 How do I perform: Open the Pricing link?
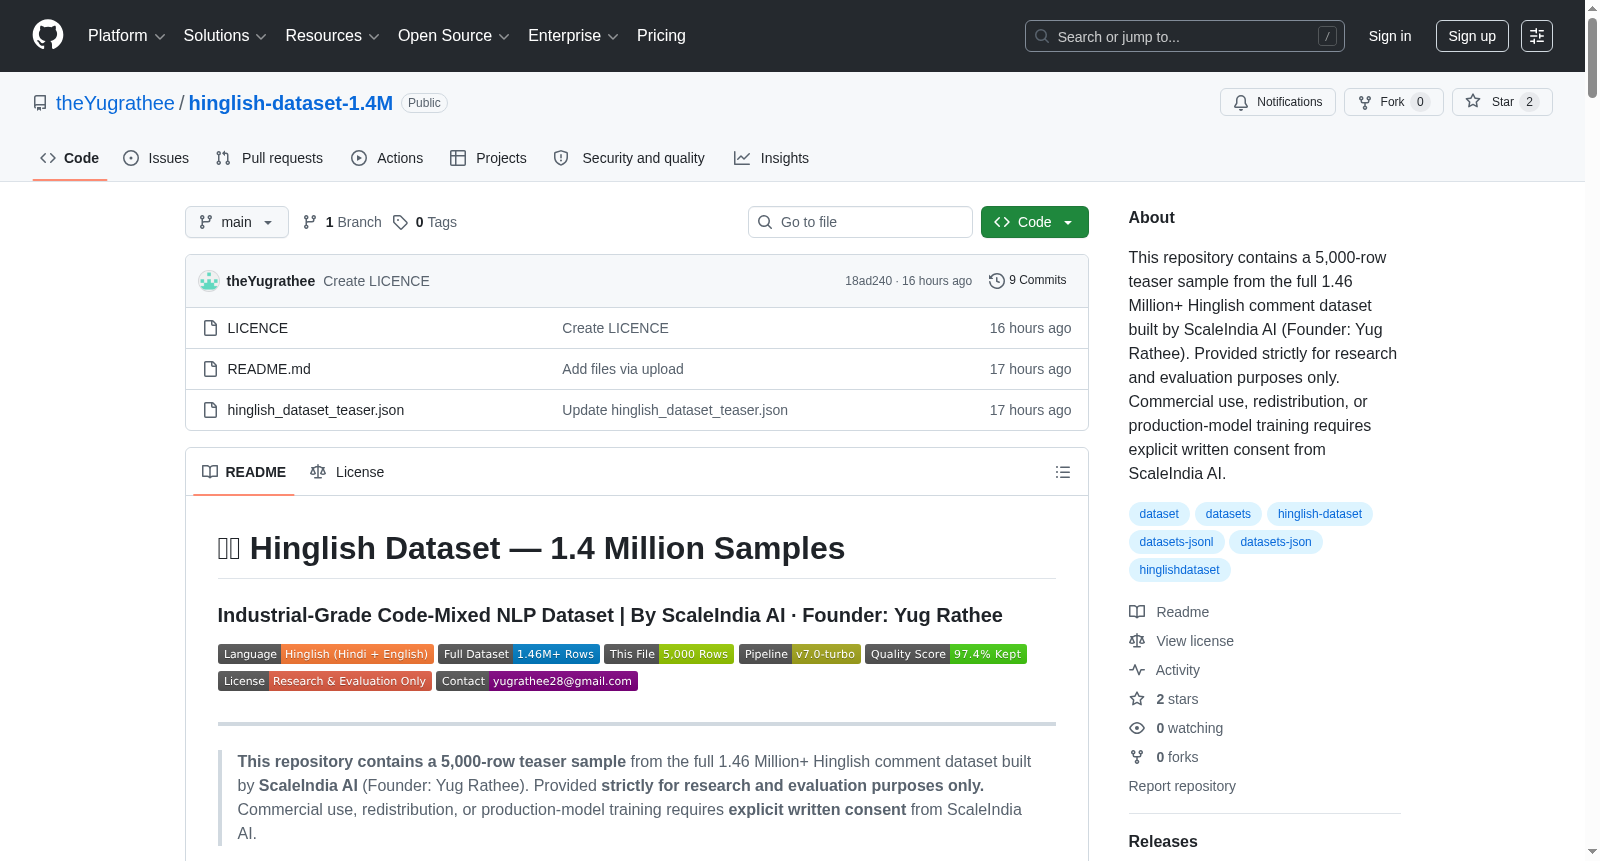[x=661, y=36]
